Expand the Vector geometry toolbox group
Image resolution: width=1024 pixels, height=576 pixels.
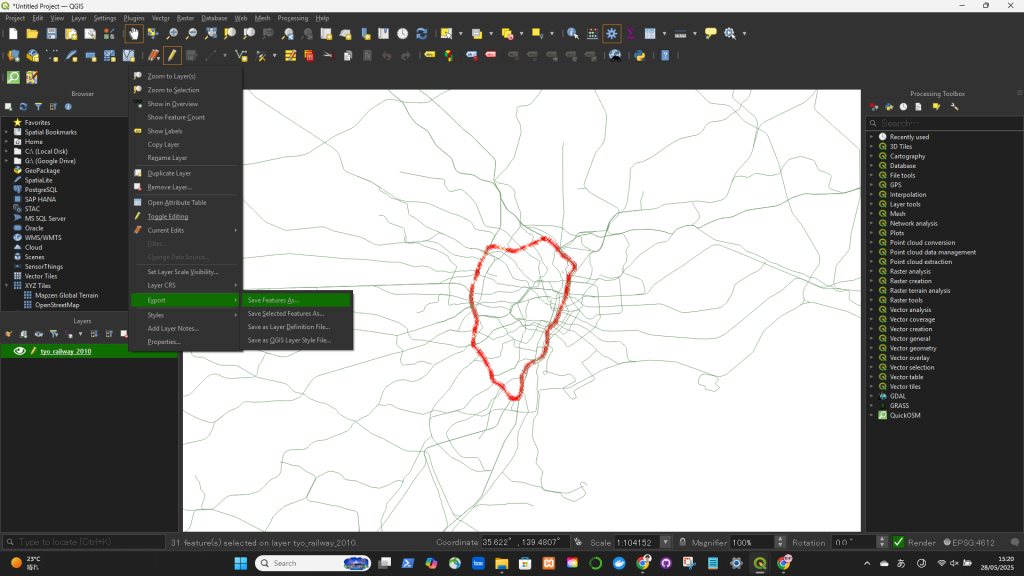871,348
